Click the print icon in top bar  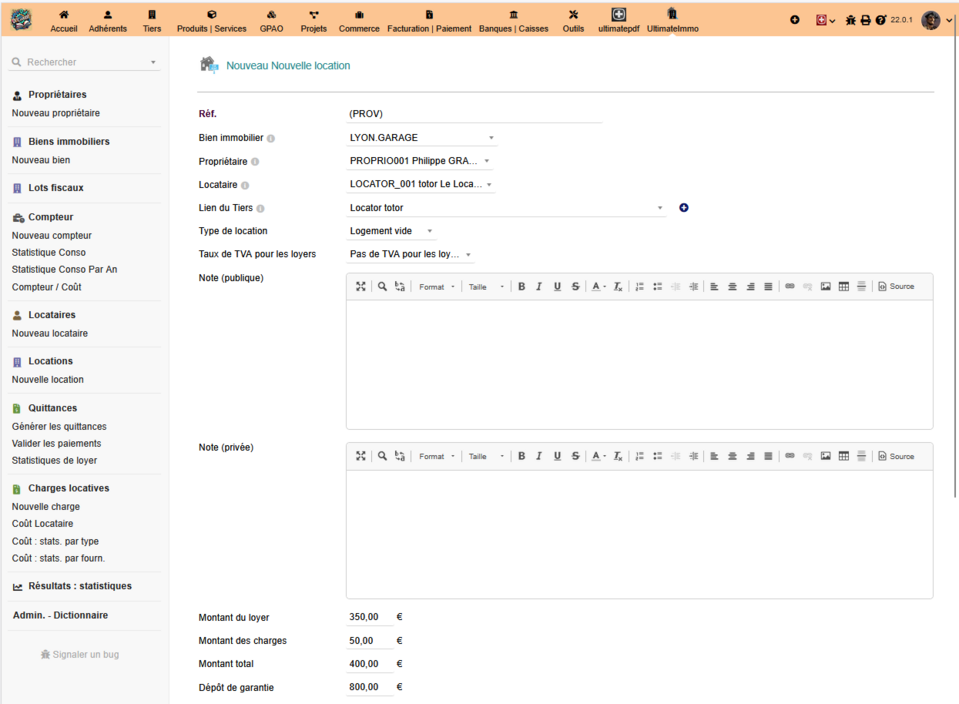click(x=865, y=20)
